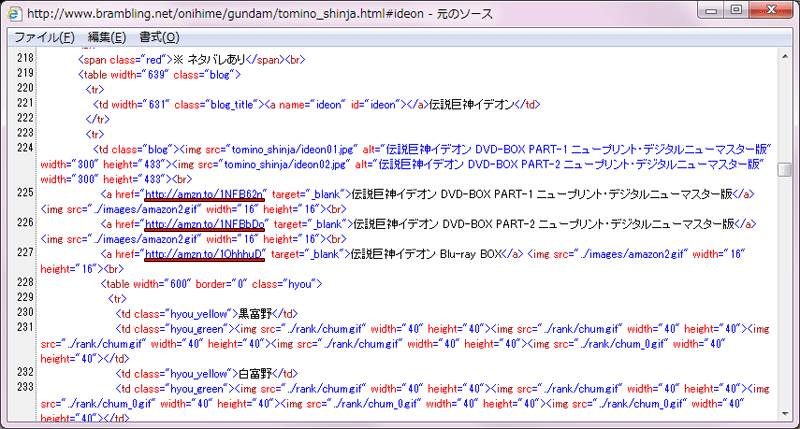This screenshot has height=429, width=800.
Task: Click the table width="639" tag on line 219
Action: pos(159,74)
